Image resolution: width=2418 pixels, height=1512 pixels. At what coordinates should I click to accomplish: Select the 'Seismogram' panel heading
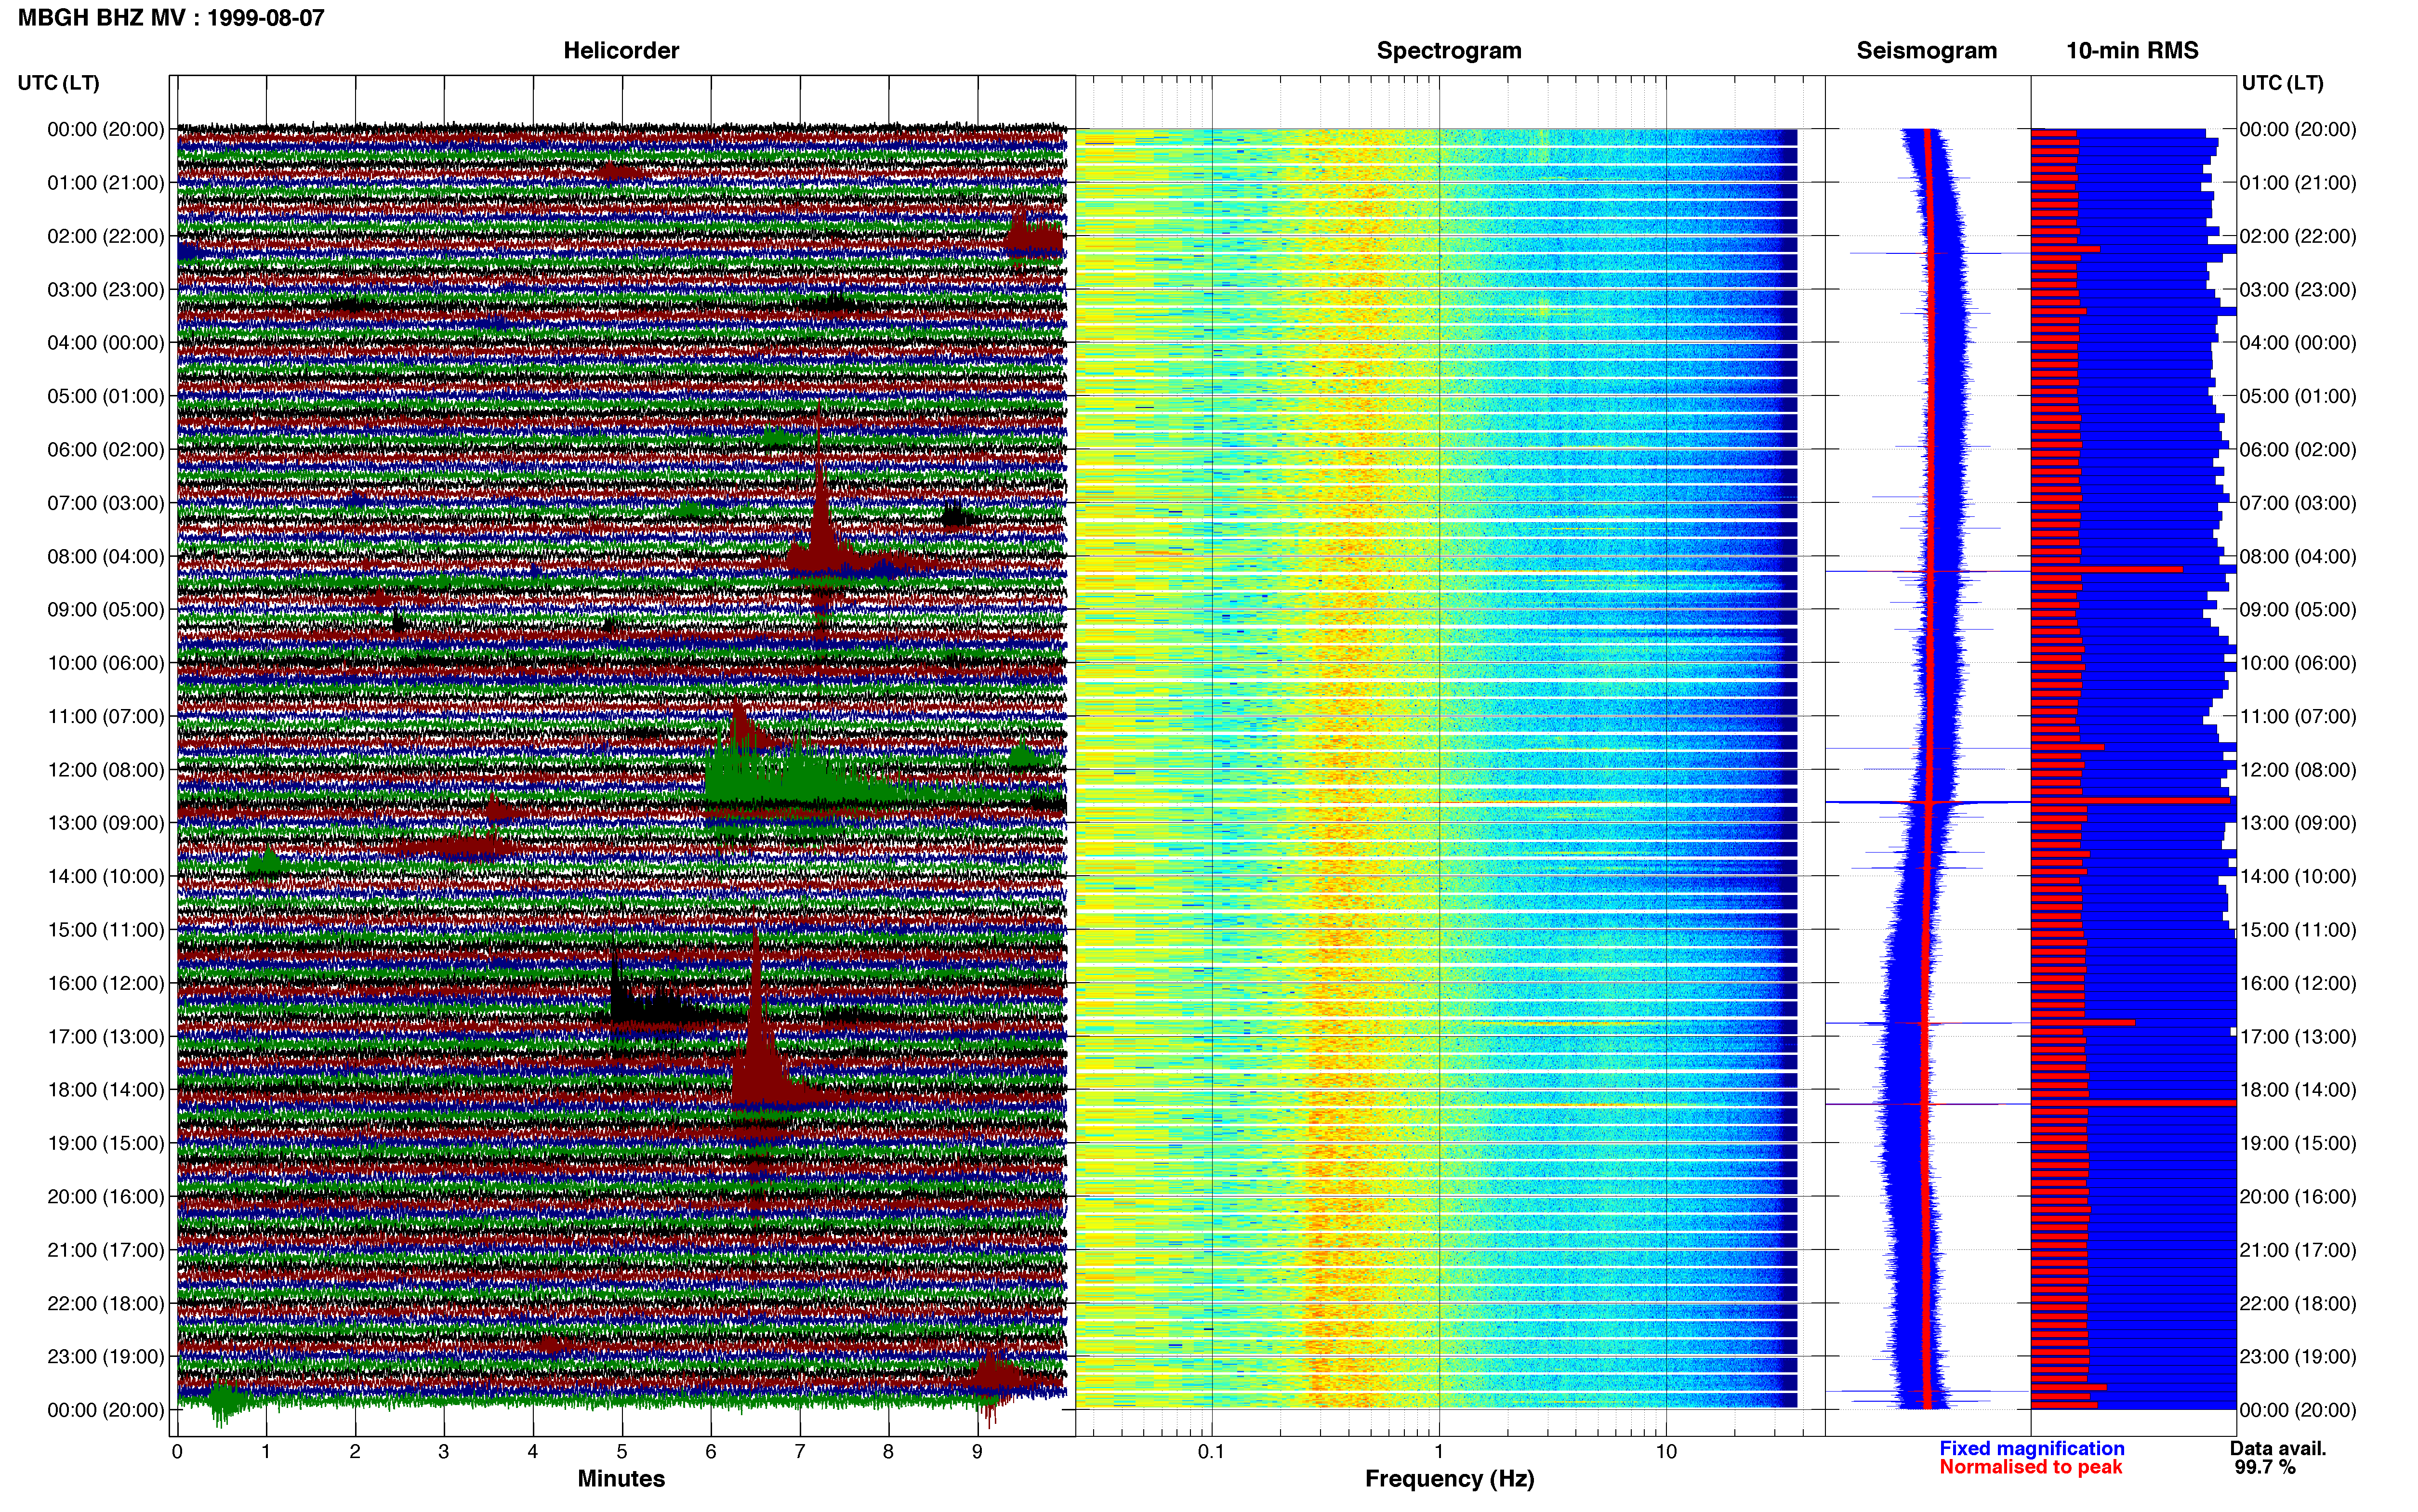coord(1926,51)
